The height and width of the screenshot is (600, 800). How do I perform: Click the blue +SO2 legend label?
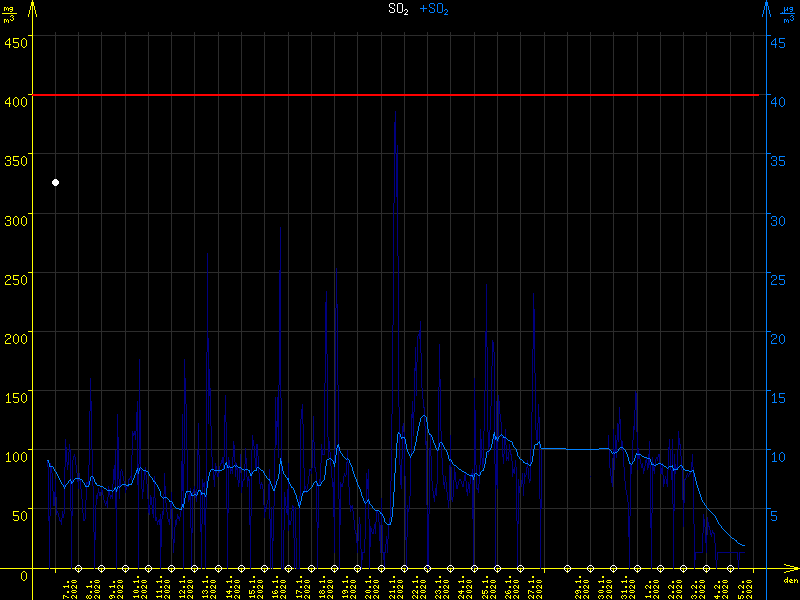(433, 9)
